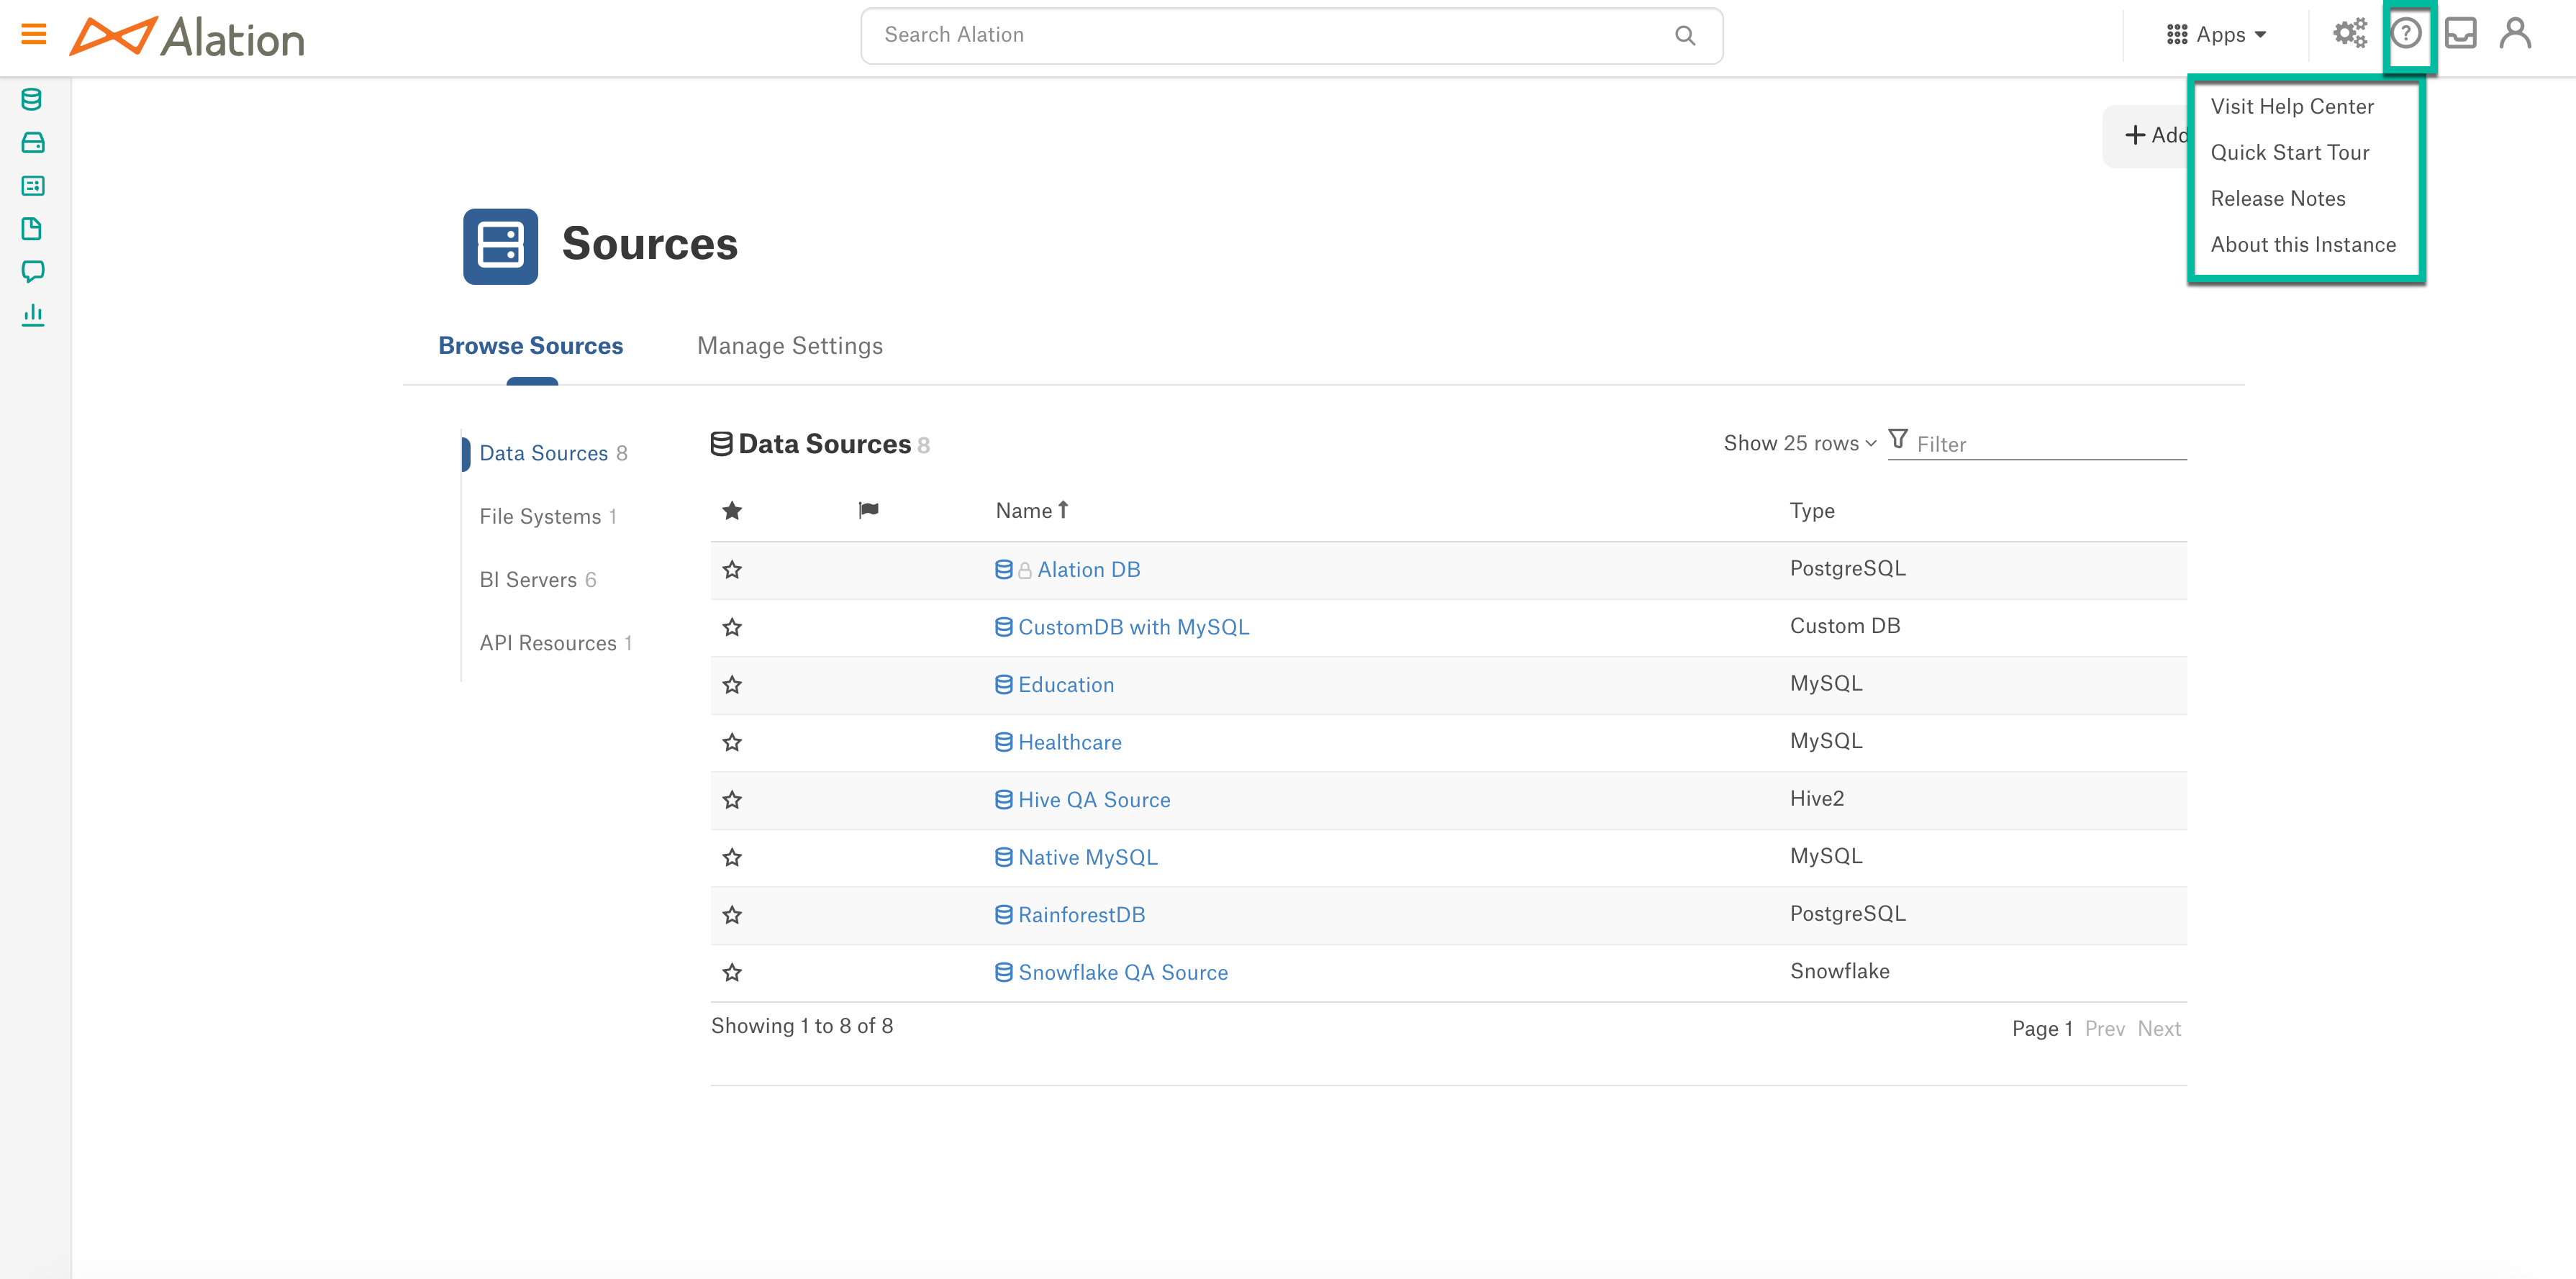The width and height of the screenshot is (2576, 1279).
Task: Select About this Instance
Action: click(x=2302, y=244)
